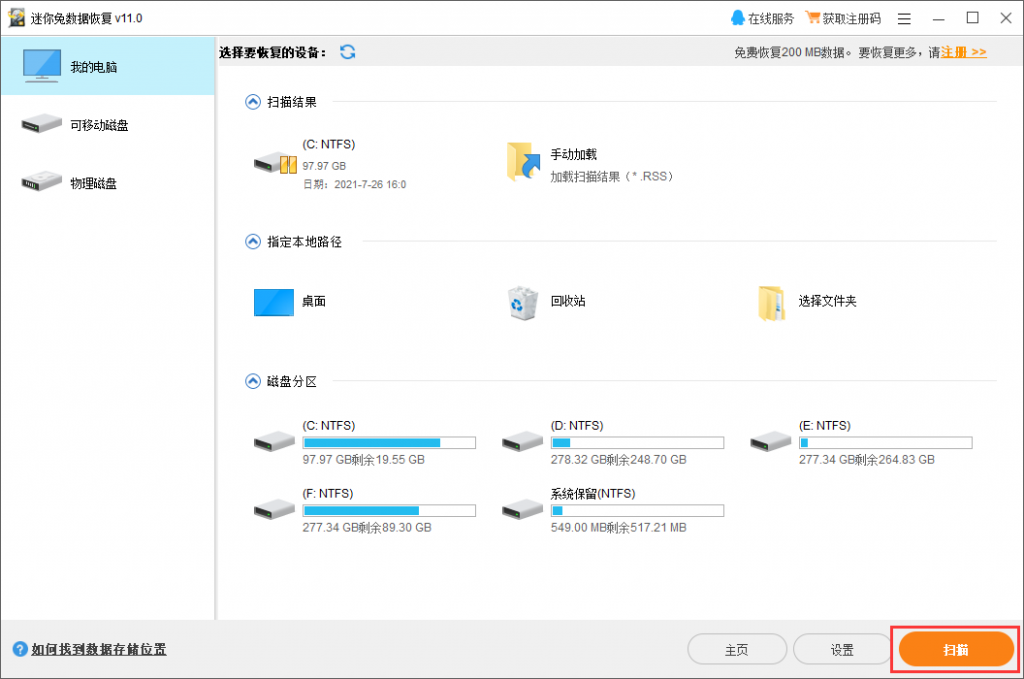Switch to the 物理磁盘 tab
This screenshot has height=679, width=1024.
[108, 182]
